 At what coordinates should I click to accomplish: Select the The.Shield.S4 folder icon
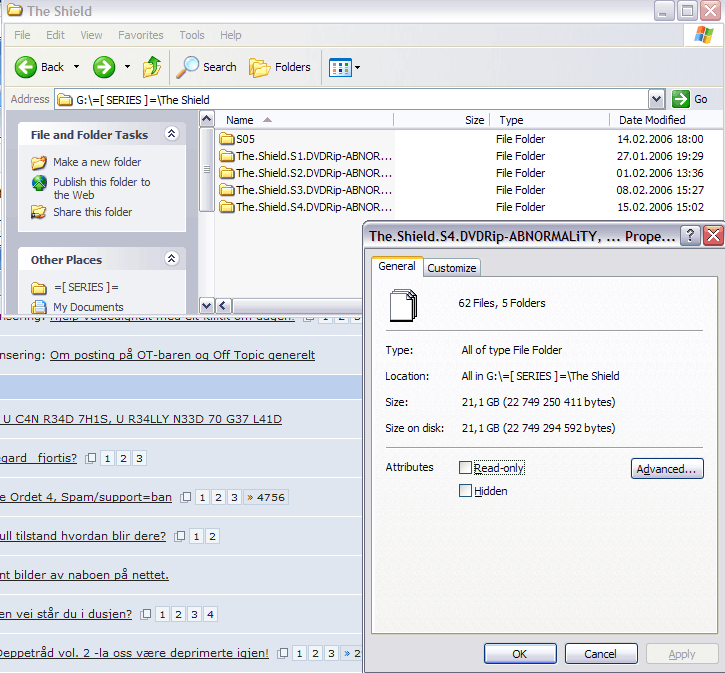[x=227, y=207]
